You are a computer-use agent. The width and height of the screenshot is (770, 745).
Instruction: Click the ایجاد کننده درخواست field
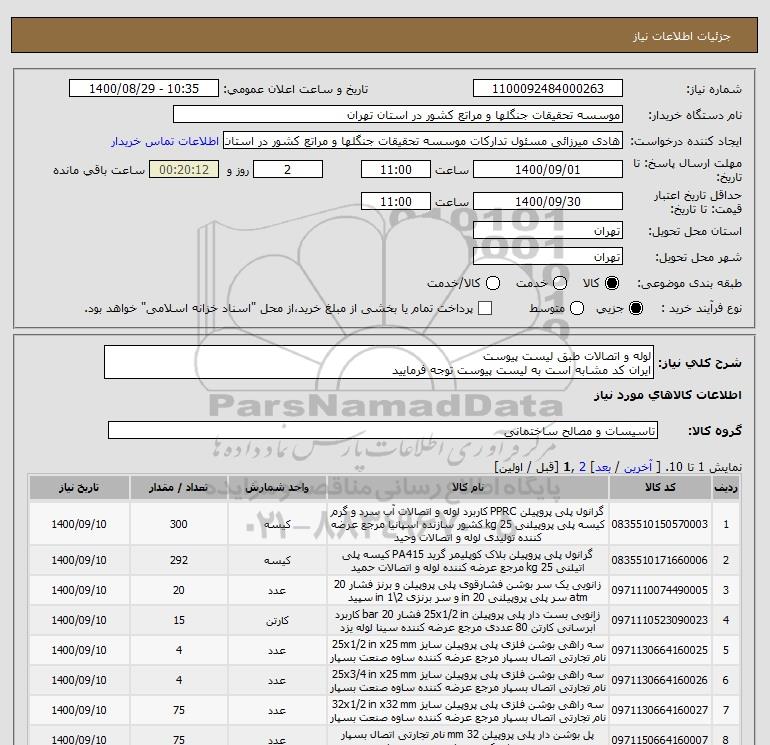pyautogui.click(x=423, y=140)
